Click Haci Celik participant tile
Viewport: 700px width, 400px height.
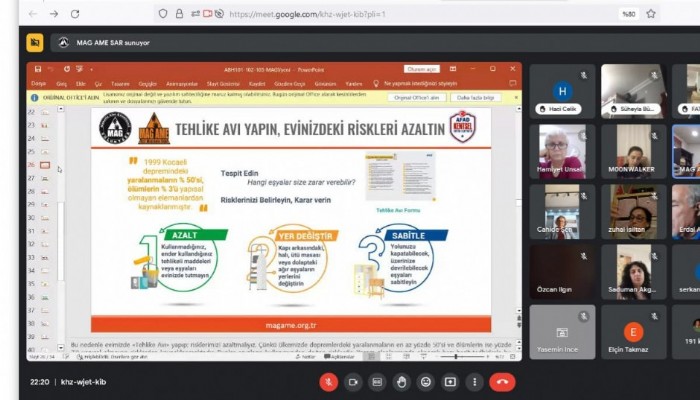pyautogui.click(x=562, y=91)
